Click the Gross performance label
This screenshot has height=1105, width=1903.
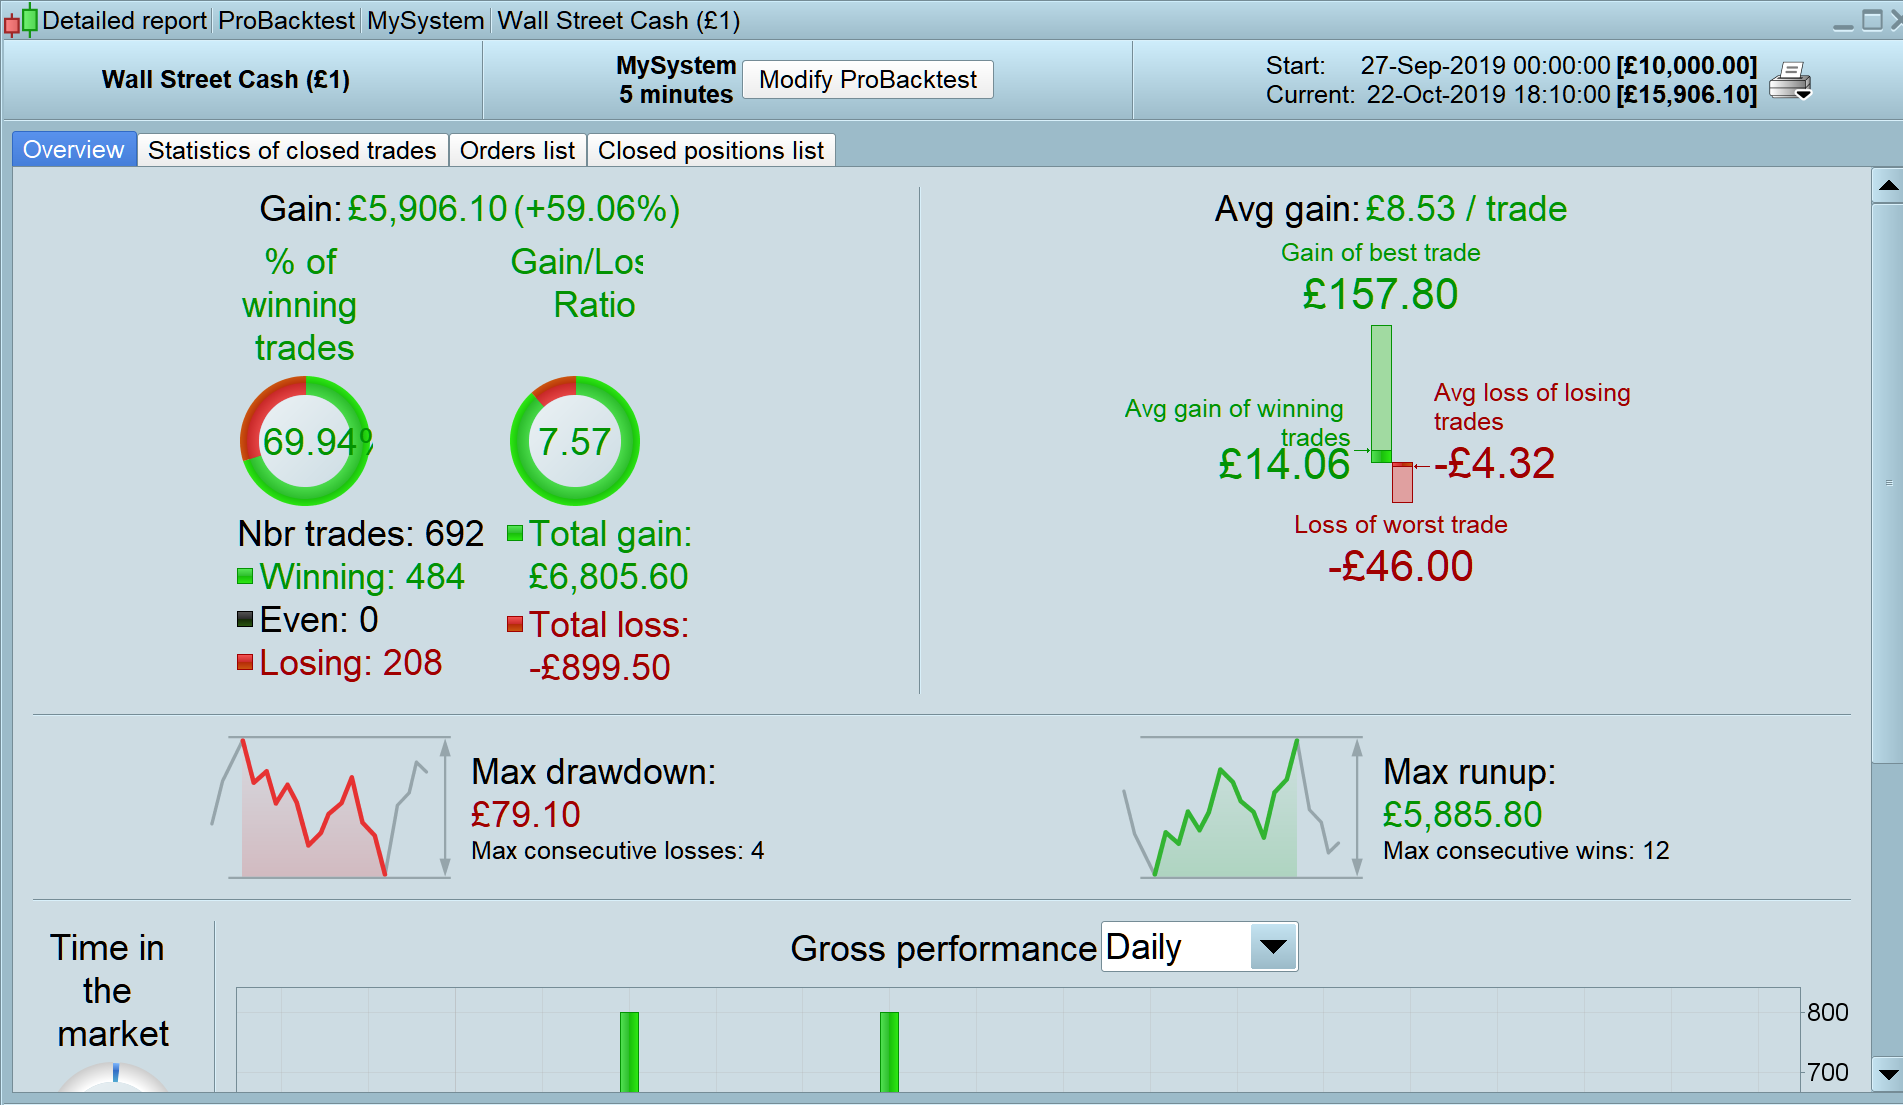point(944,949)
